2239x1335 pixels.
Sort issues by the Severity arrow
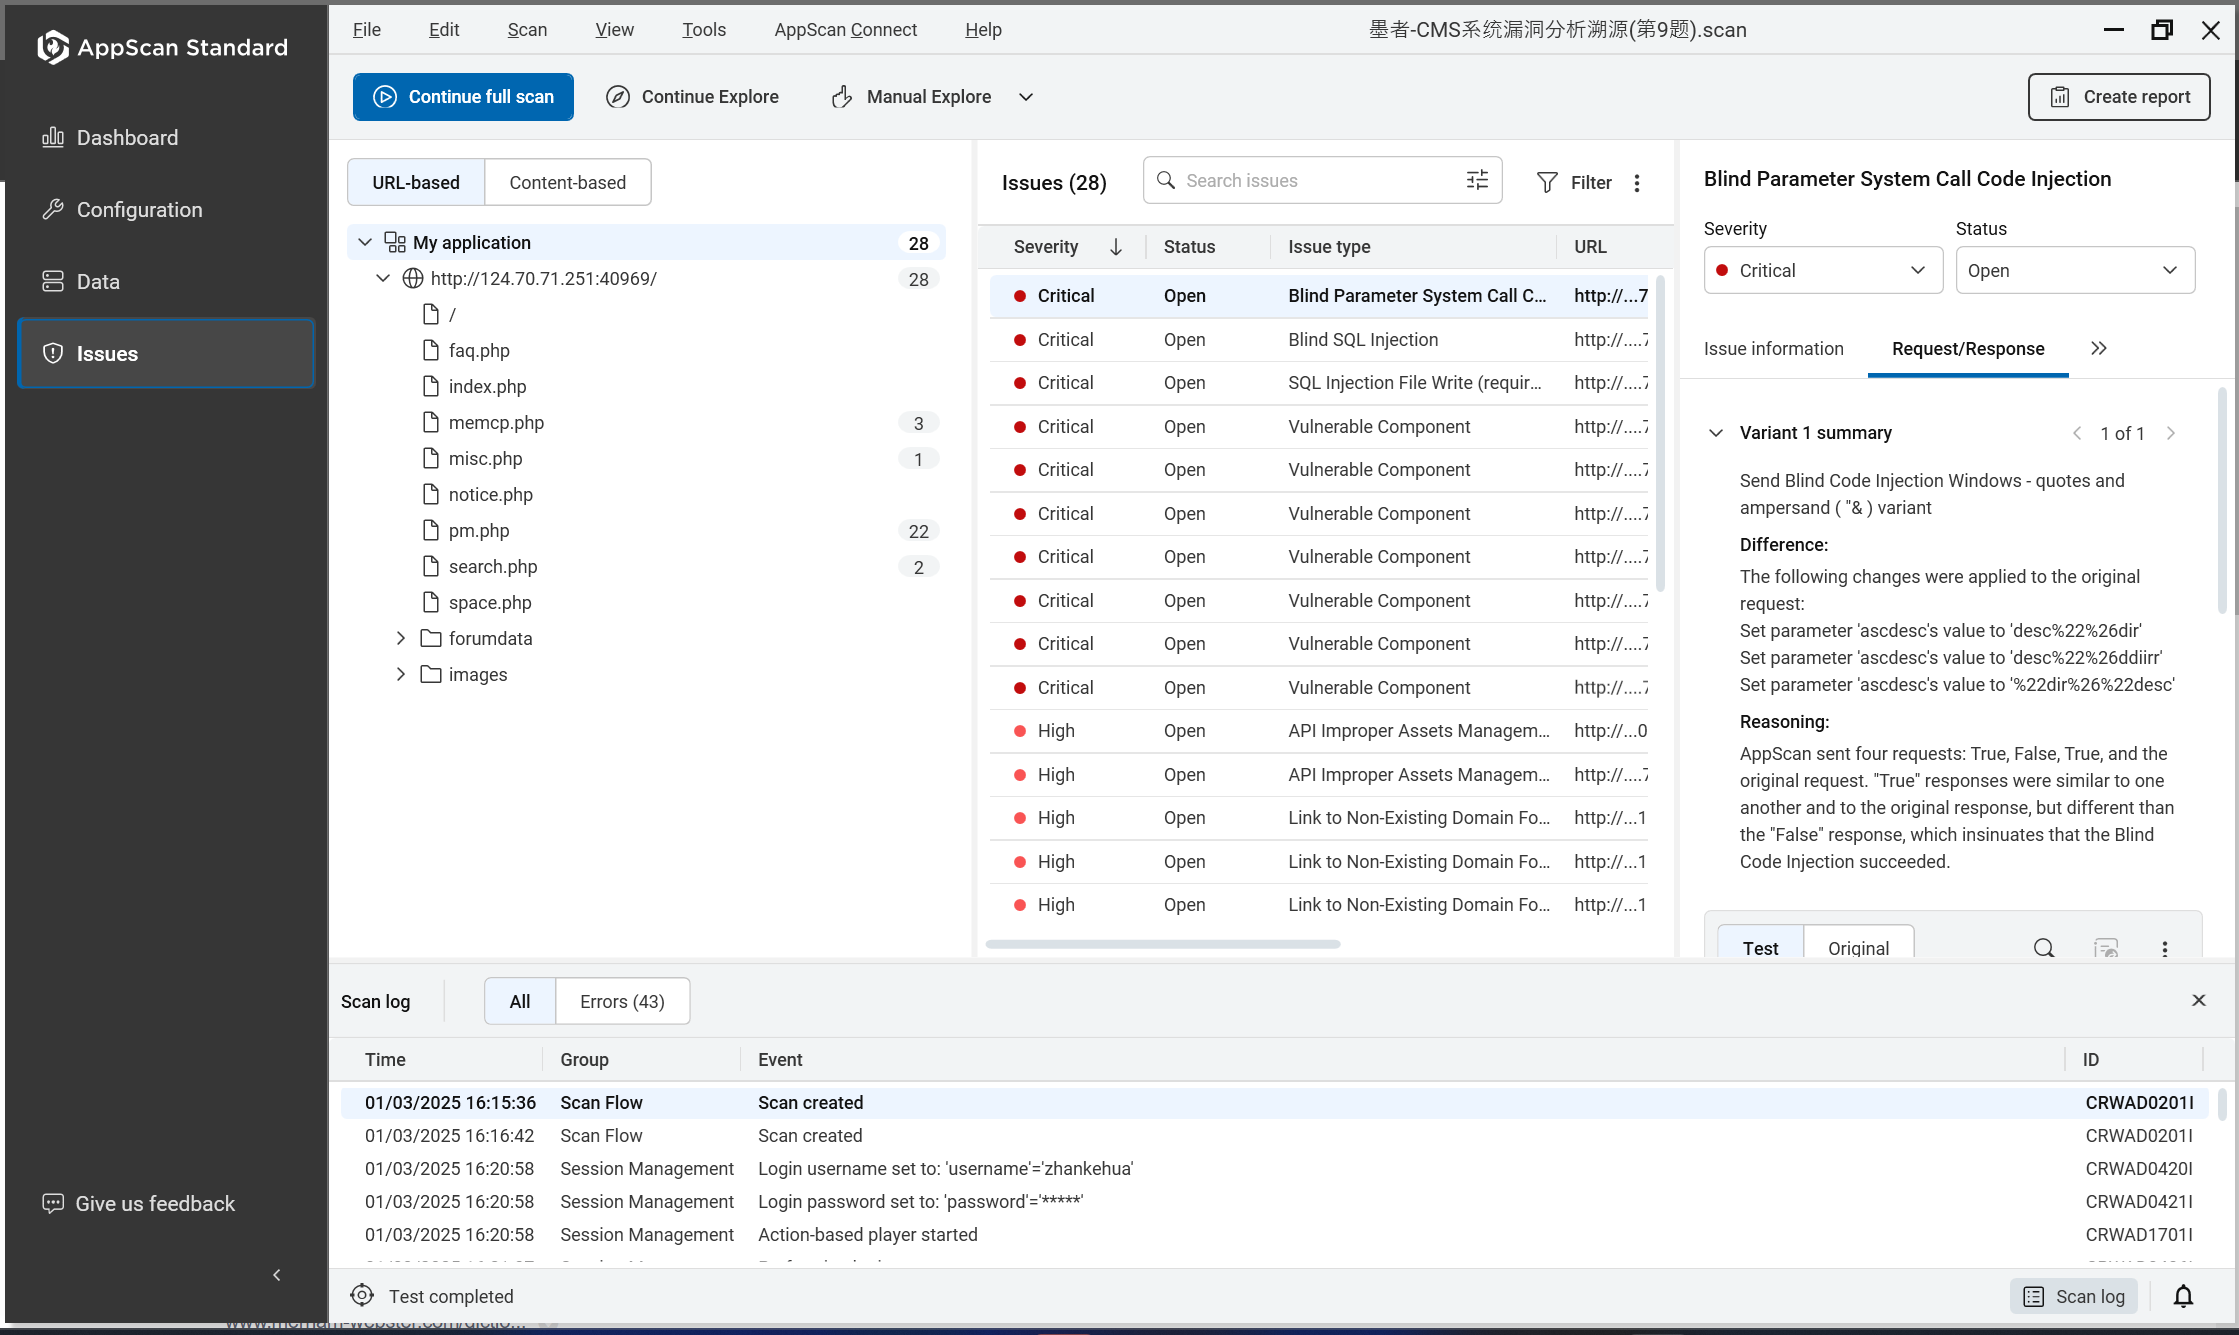pos(1116,247)
